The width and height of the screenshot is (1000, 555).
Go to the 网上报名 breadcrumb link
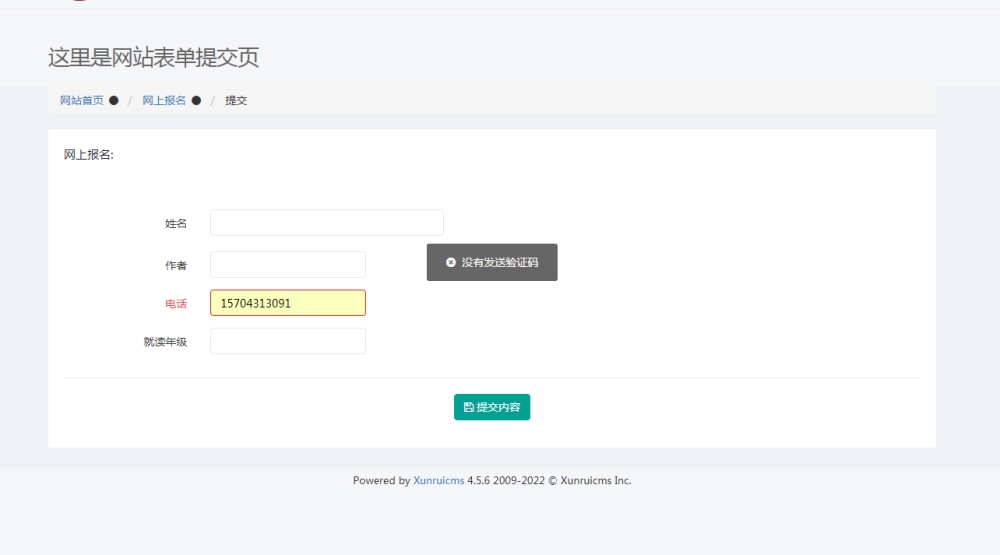[x=164, y=100]
